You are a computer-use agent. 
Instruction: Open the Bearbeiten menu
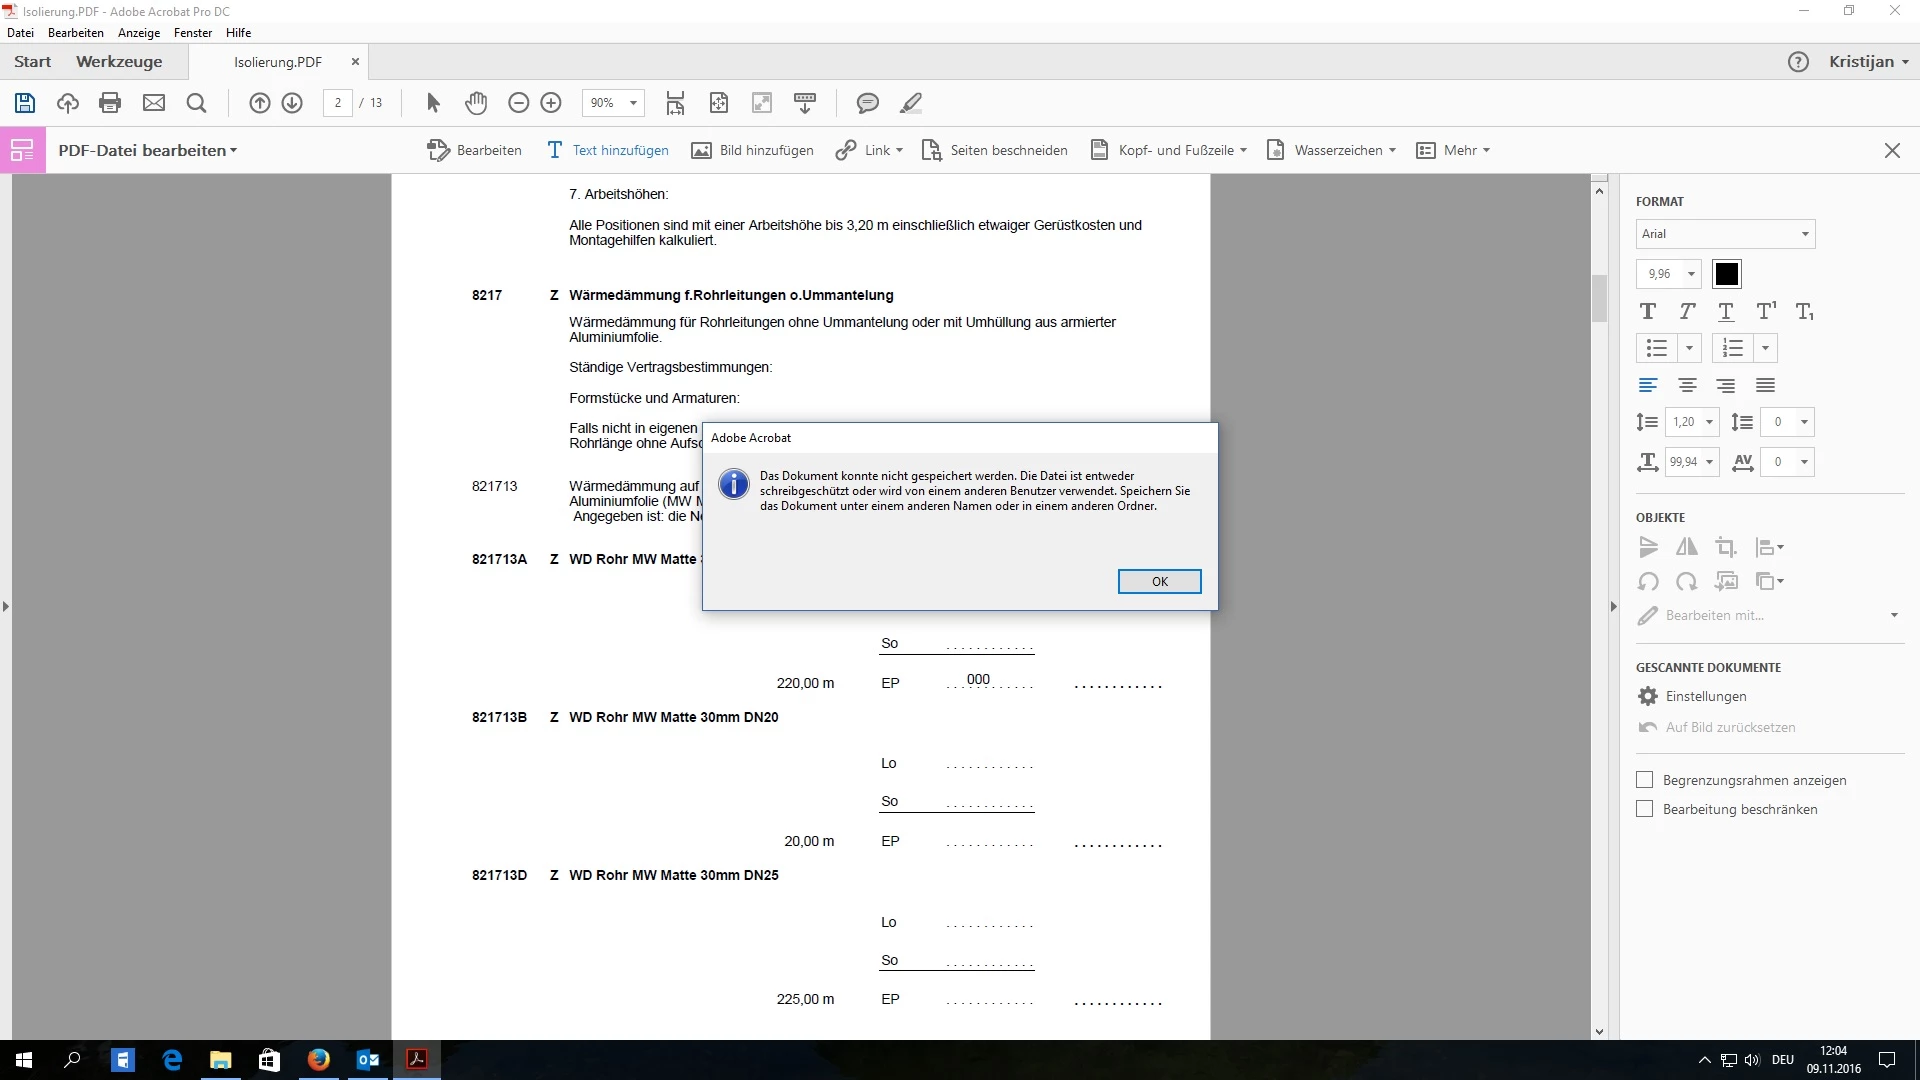[x=76, y=33]
